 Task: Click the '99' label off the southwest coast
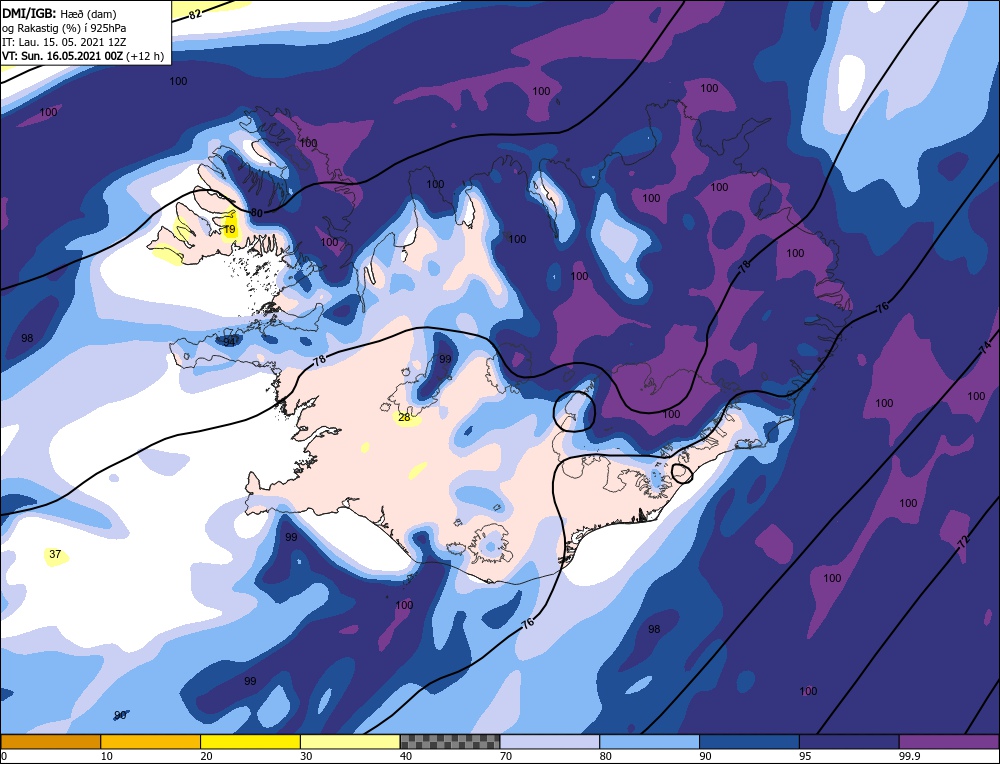(291, 538)
